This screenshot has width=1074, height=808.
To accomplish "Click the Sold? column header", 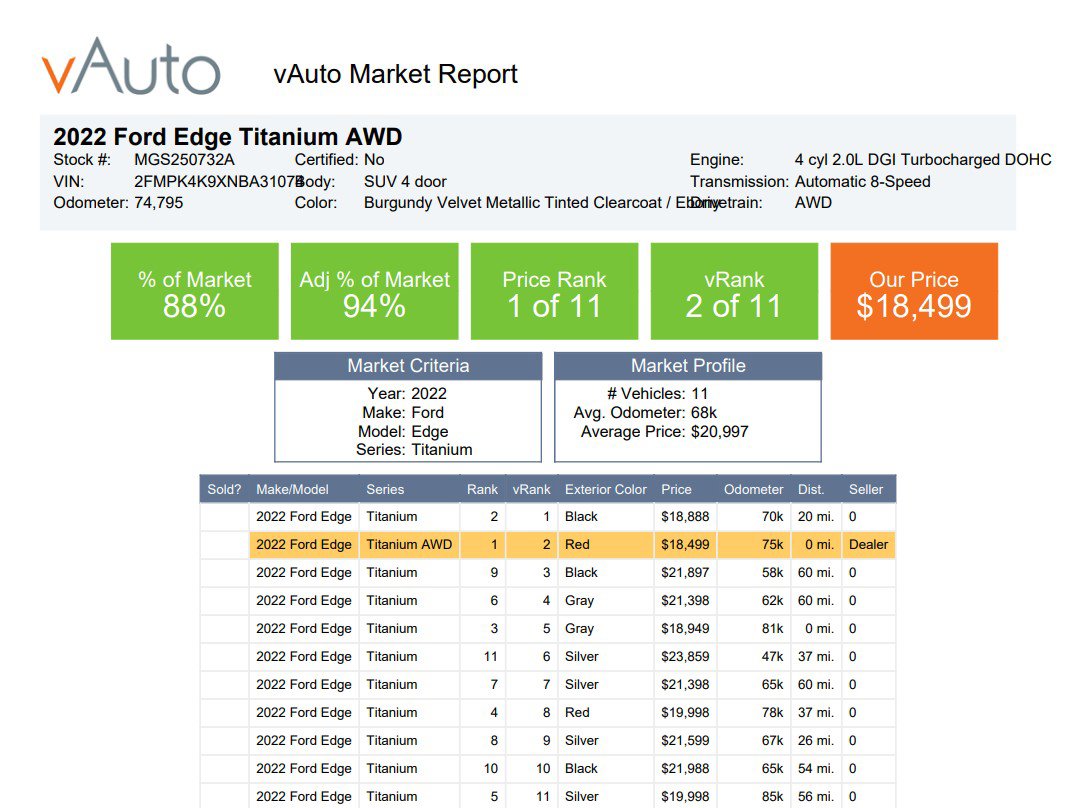I will coord(224,489).
